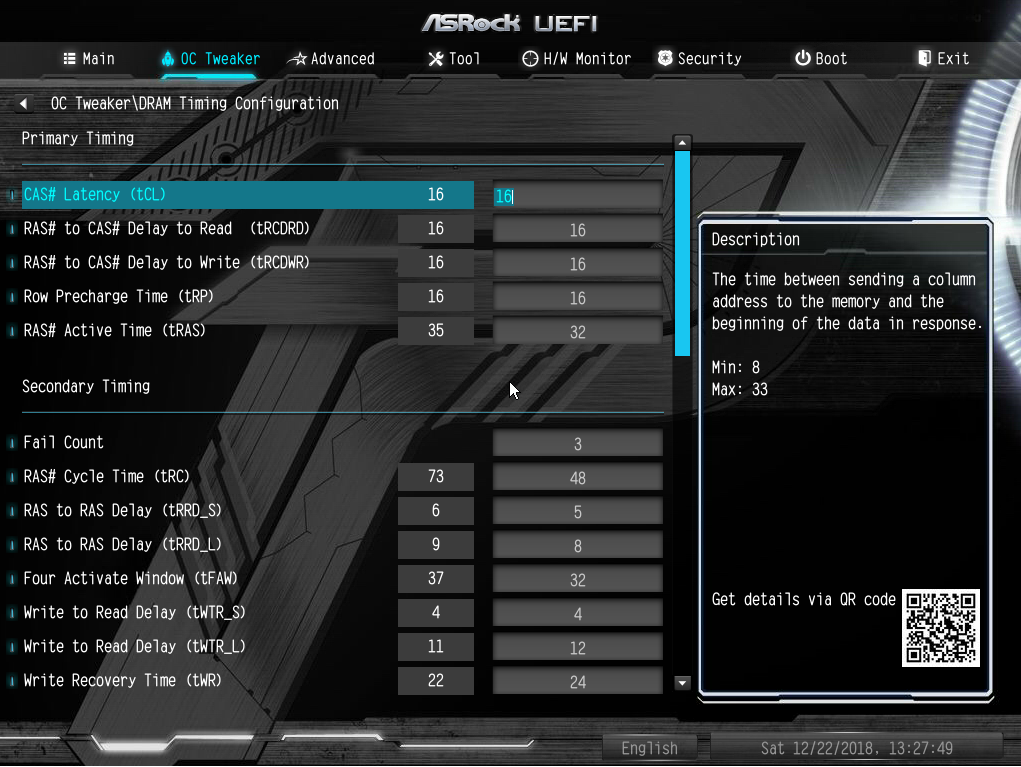Open the Security tab

click(700, 59)
